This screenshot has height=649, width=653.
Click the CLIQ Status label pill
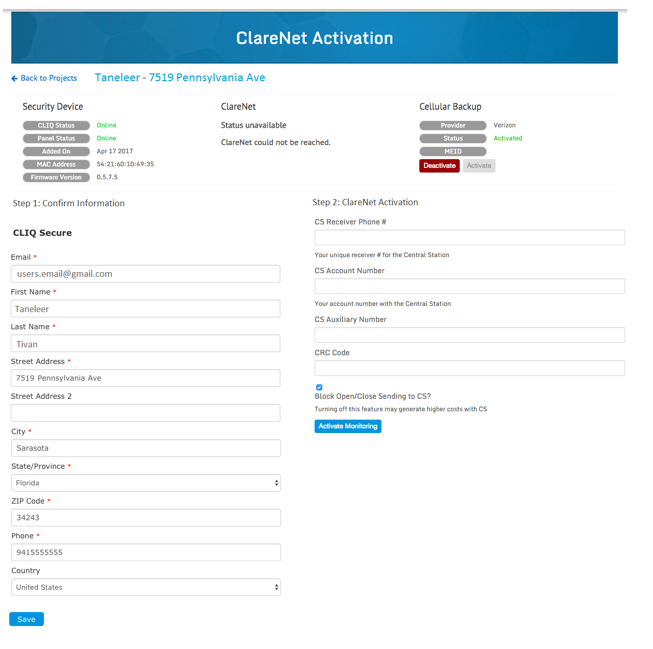[x=56, y=125]
